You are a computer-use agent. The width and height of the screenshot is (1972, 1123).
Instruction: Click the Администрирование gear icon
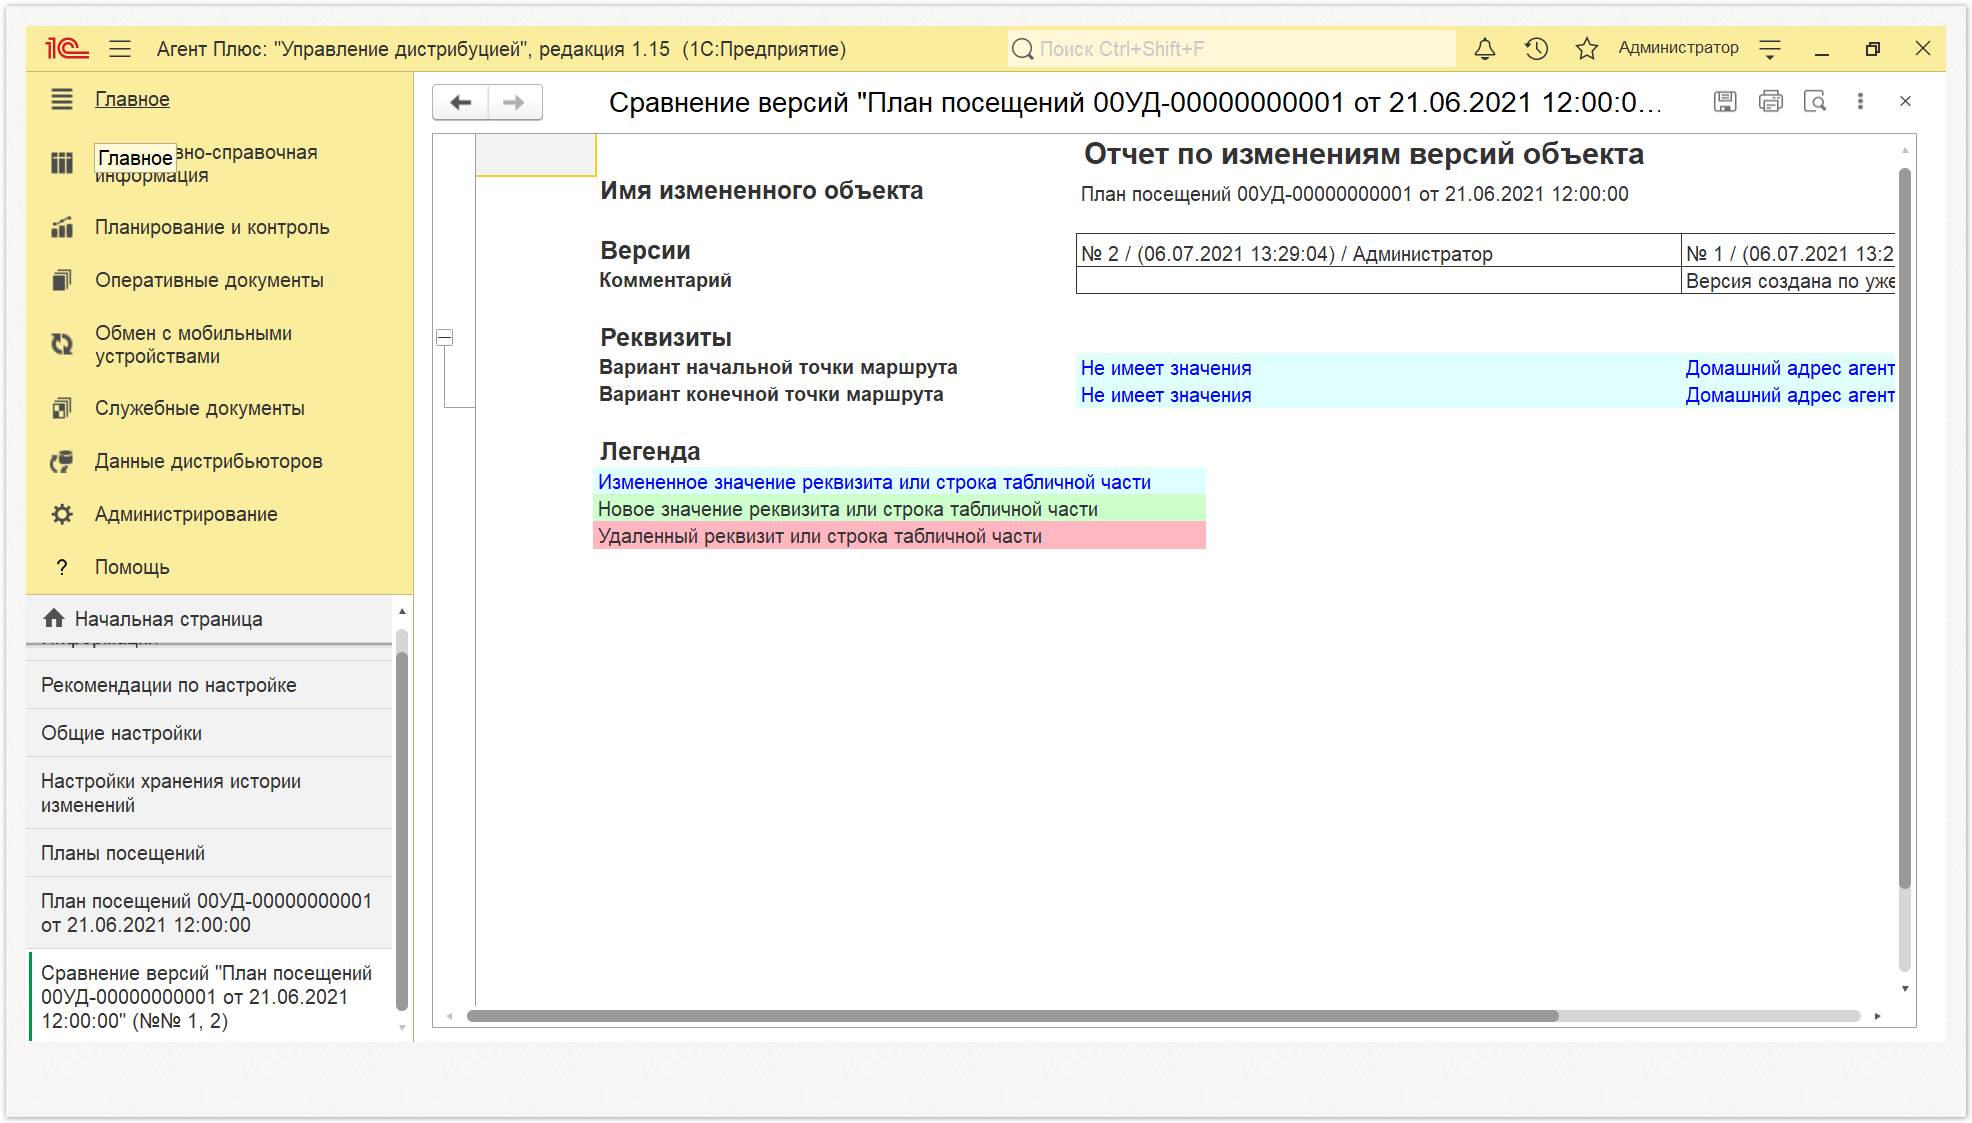point(62,514)
